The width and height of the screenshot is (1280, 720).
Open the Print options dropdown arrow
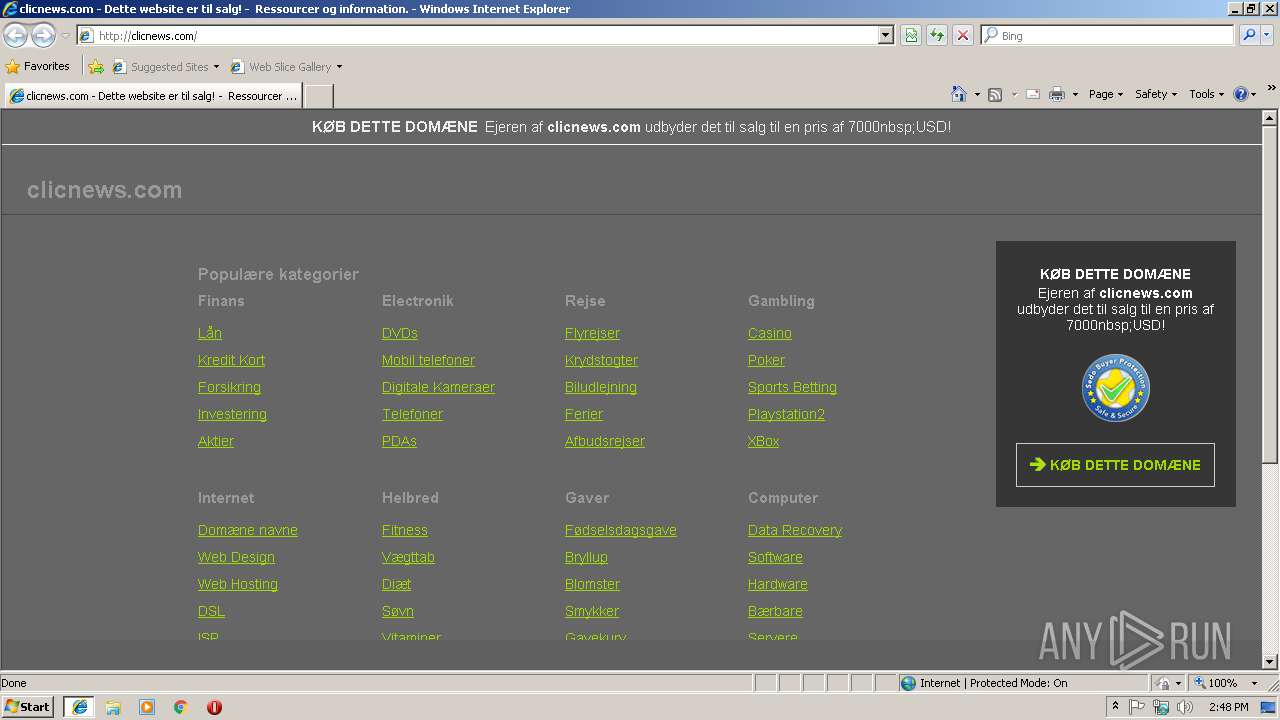1075,94
